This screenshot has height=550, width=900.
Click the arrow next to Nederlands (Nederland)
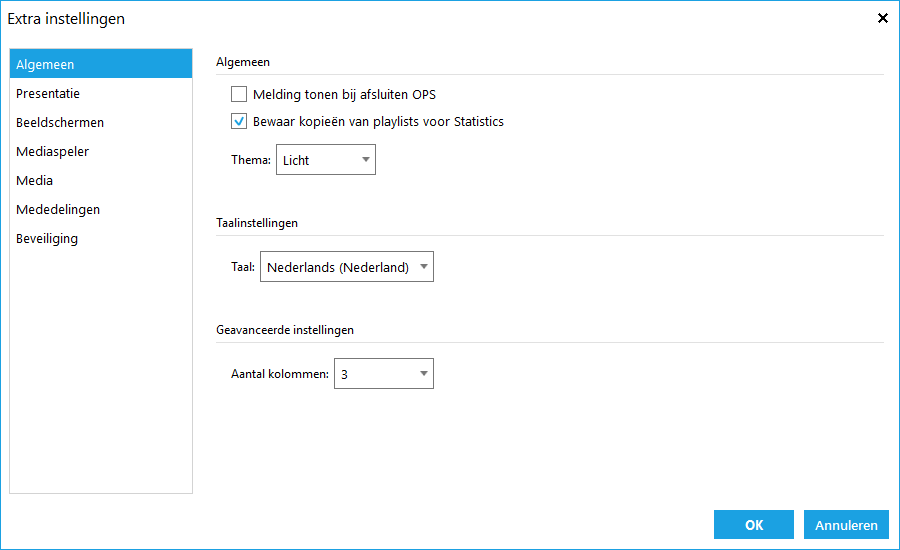pos(424,266)
